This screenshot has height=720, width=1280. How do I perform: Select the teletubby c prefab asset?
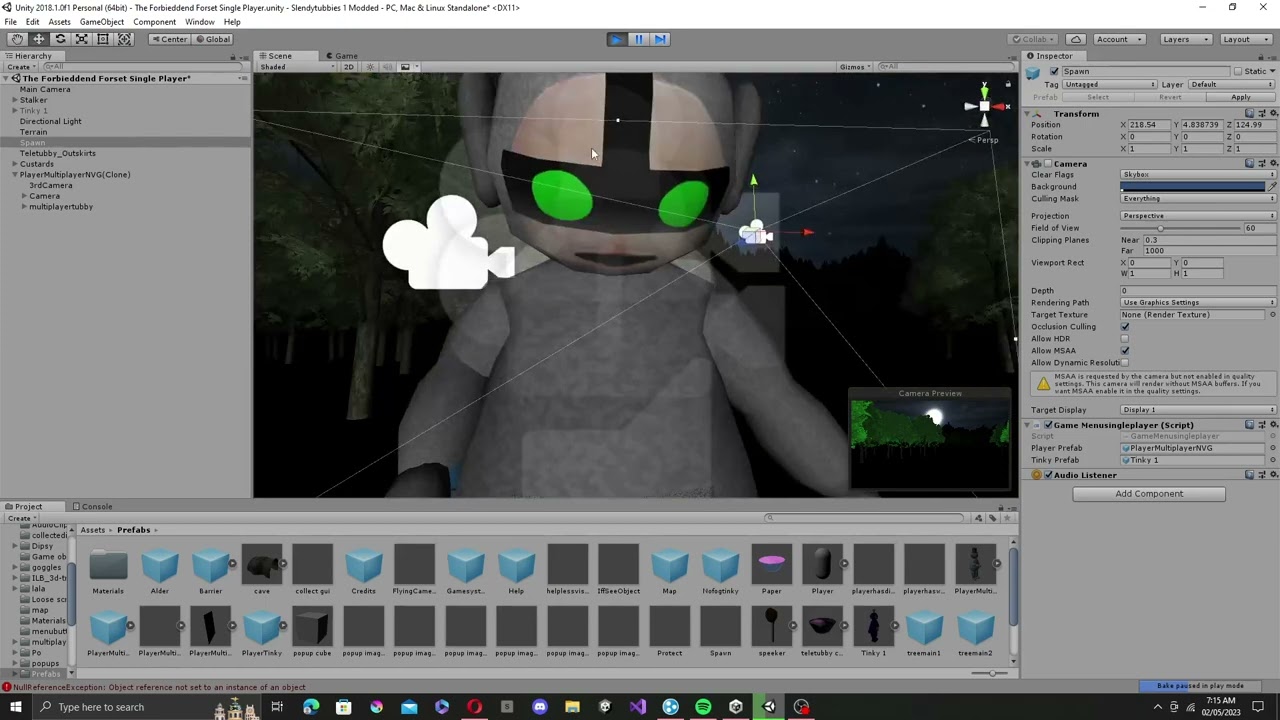pos(822,632)
